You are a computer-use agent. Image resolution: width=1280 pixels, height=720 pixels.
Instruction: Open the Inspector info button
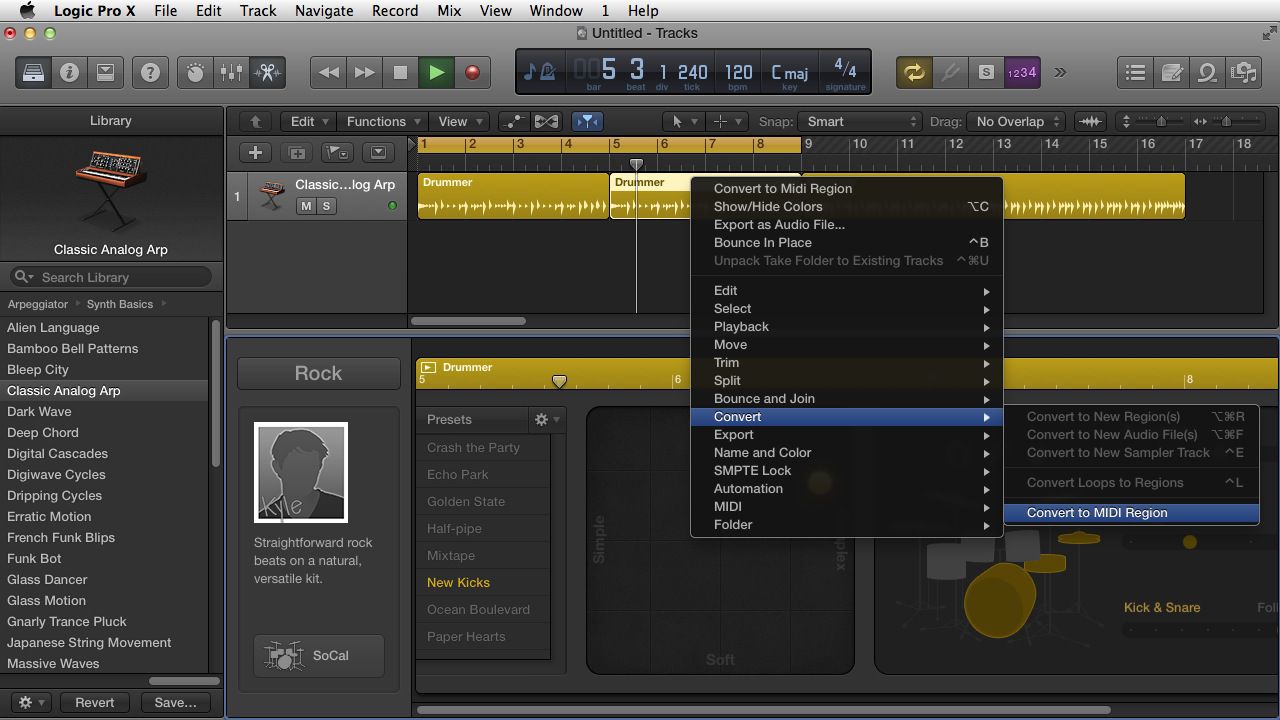69,72
